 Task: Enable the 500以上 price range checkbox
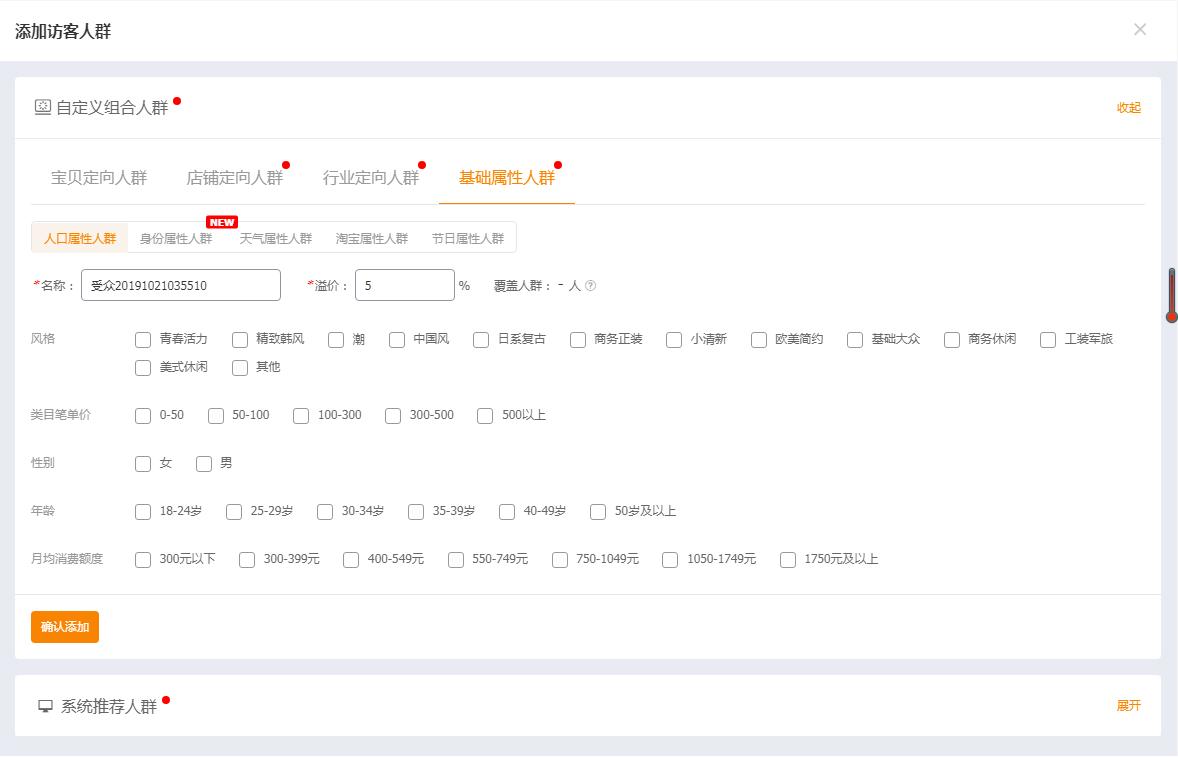tap(485, 415)
